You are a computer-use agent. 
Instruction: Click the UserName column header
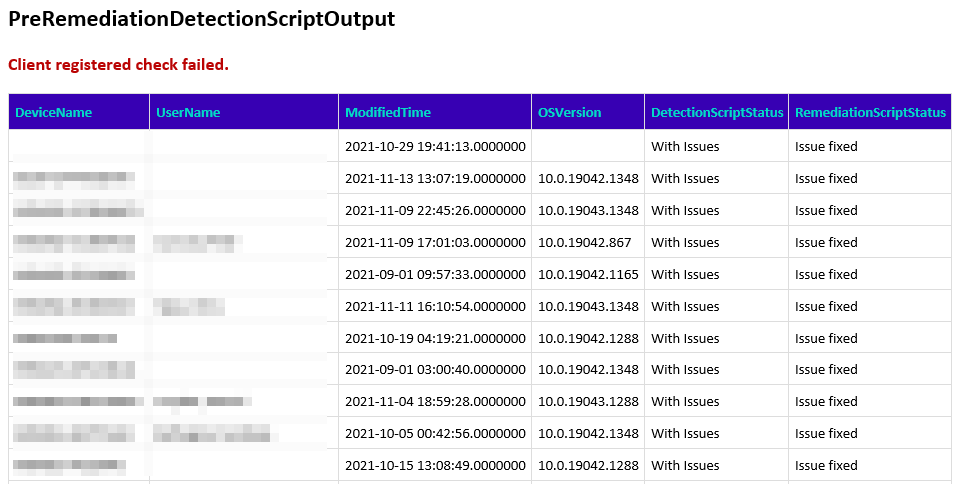click(188, 113)
